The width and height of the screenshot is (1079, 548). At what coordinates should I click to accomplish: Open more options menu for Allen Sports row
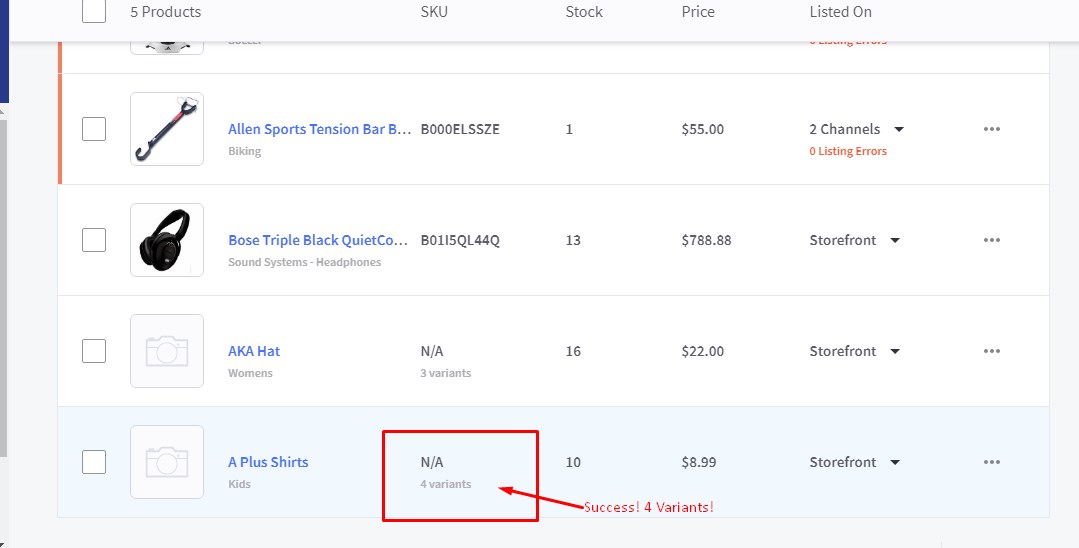tap(992, 129)
